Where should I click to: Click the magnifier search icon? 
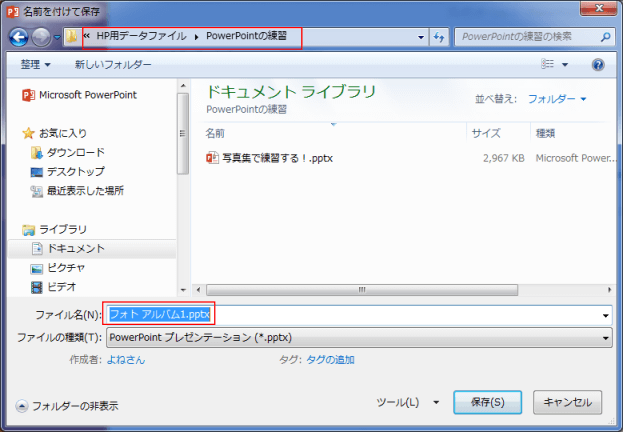[x=606, y=37]
